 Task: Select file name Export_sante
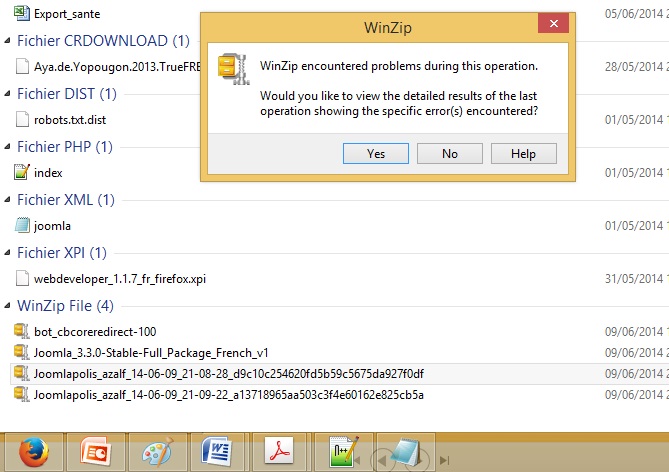point(67,14)
